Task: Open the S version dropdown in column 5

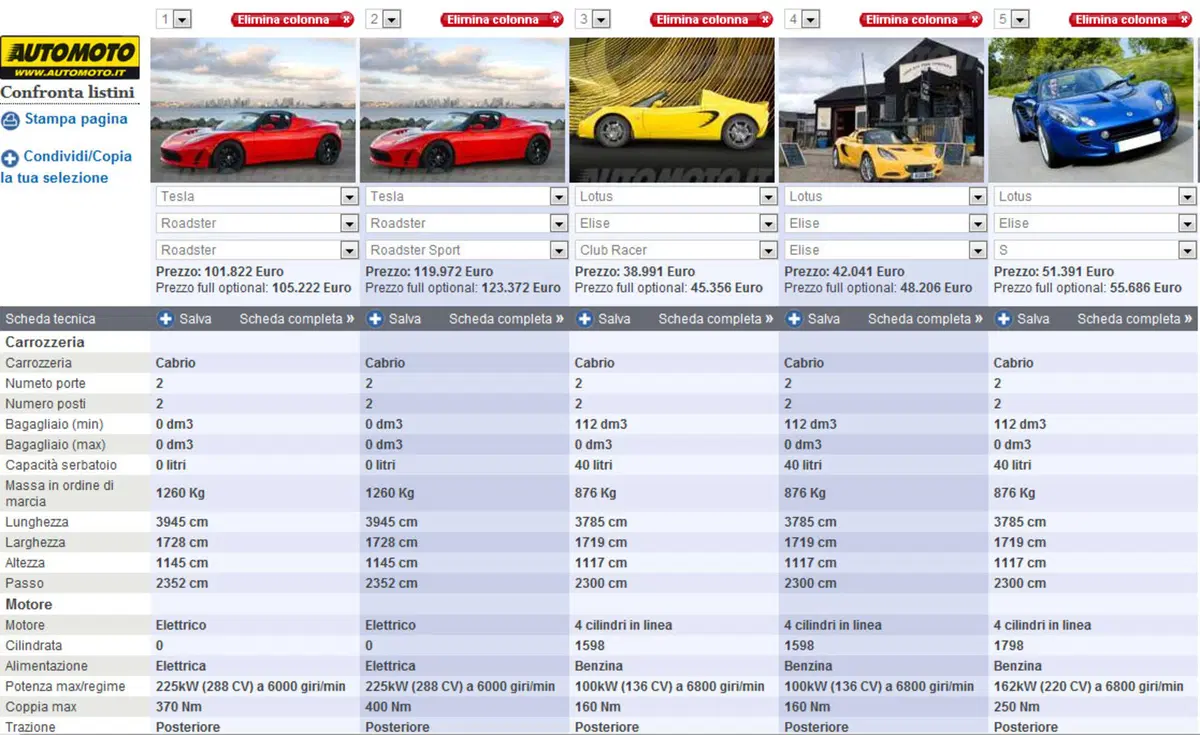Action: [1095, 250]
